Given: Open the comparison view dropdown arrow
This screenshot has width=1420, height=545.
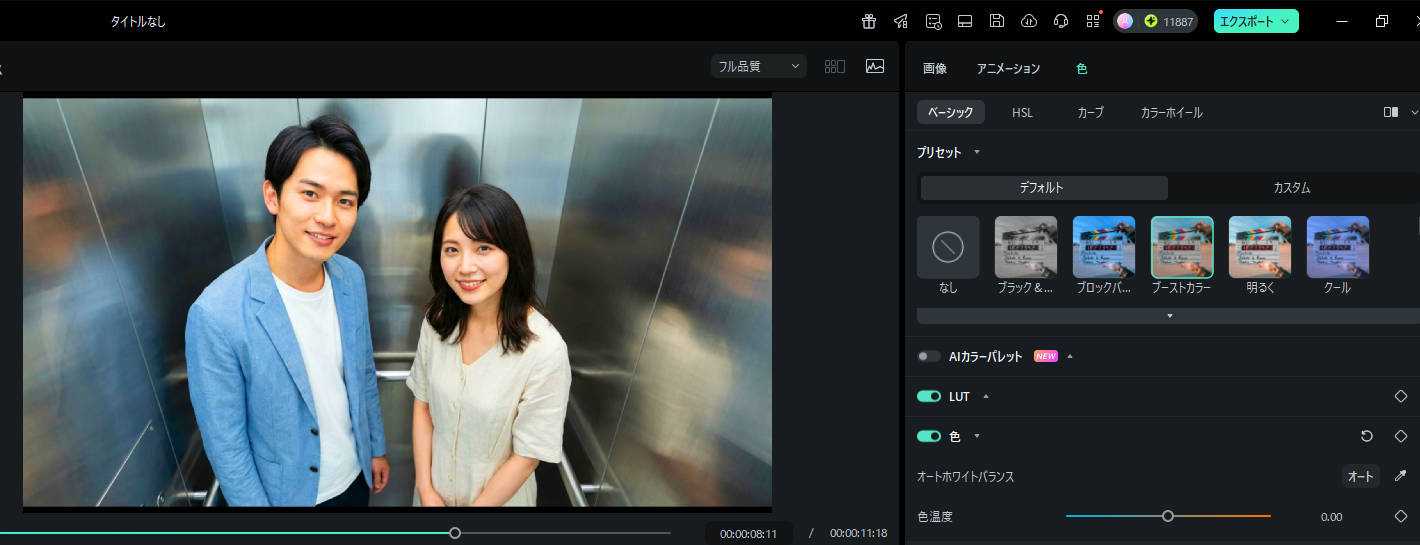Looking at the screenshot, I should (x=1414, y=112).
